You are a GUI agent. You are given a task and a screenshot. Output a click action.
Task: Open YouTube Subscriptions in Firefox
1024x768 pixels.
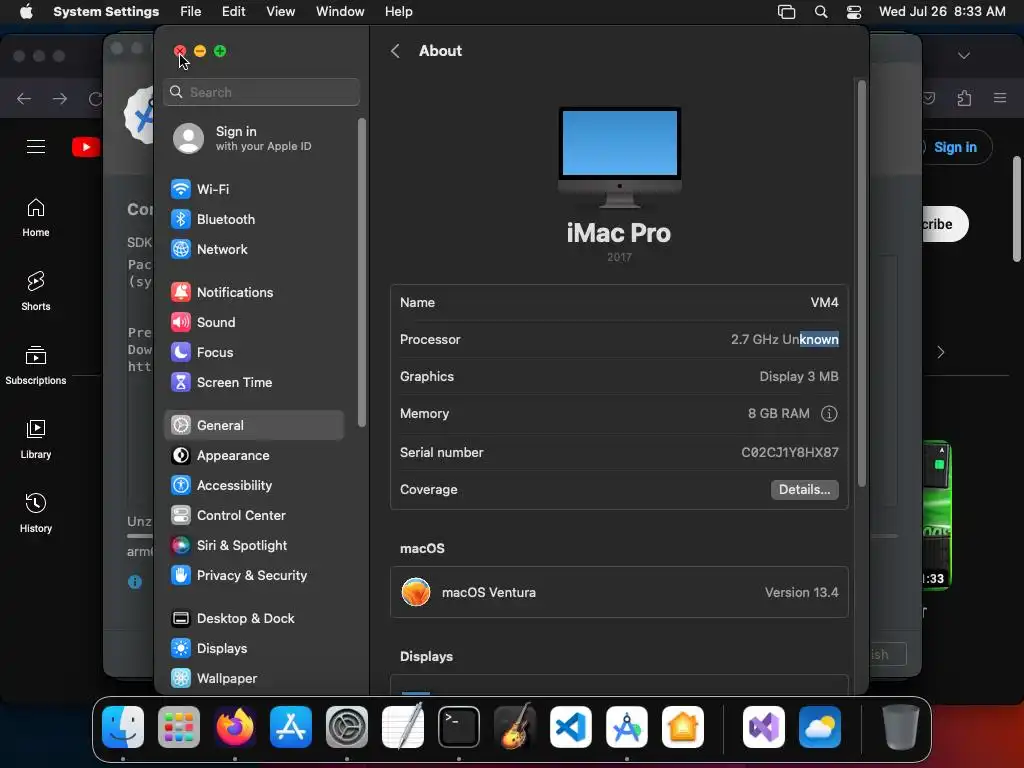[x=36, y=366]
